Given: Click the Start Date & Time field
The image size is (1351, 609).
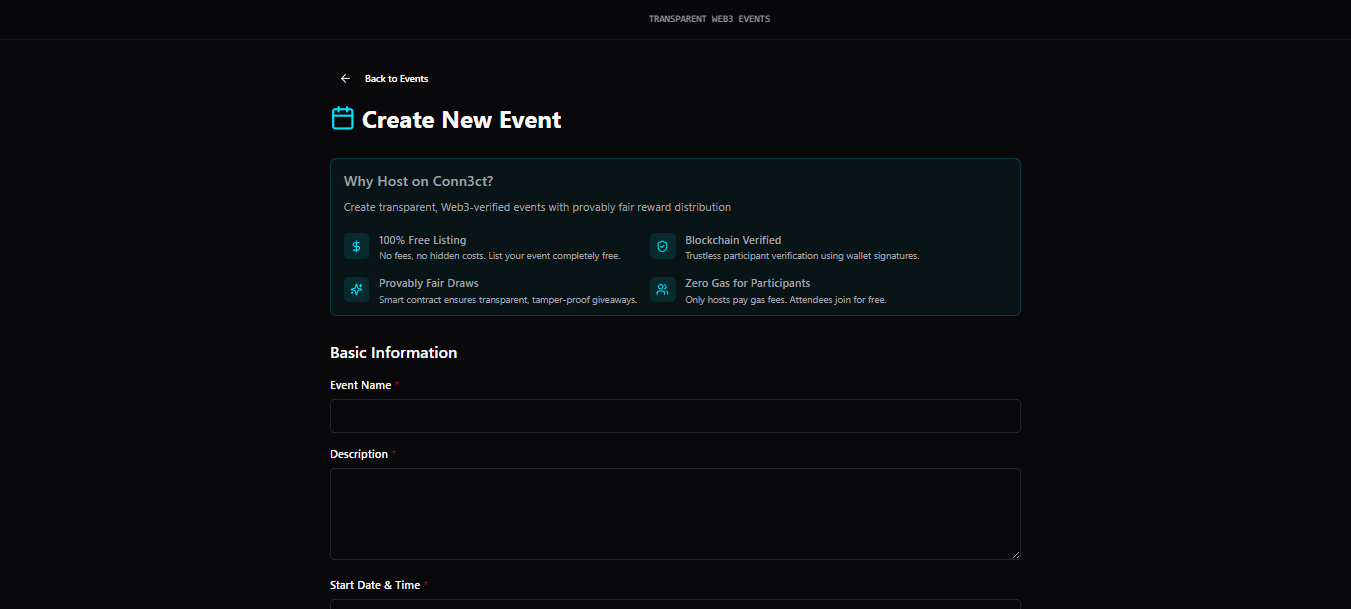Looking at the screenshot, I should (x=675, y=604).
